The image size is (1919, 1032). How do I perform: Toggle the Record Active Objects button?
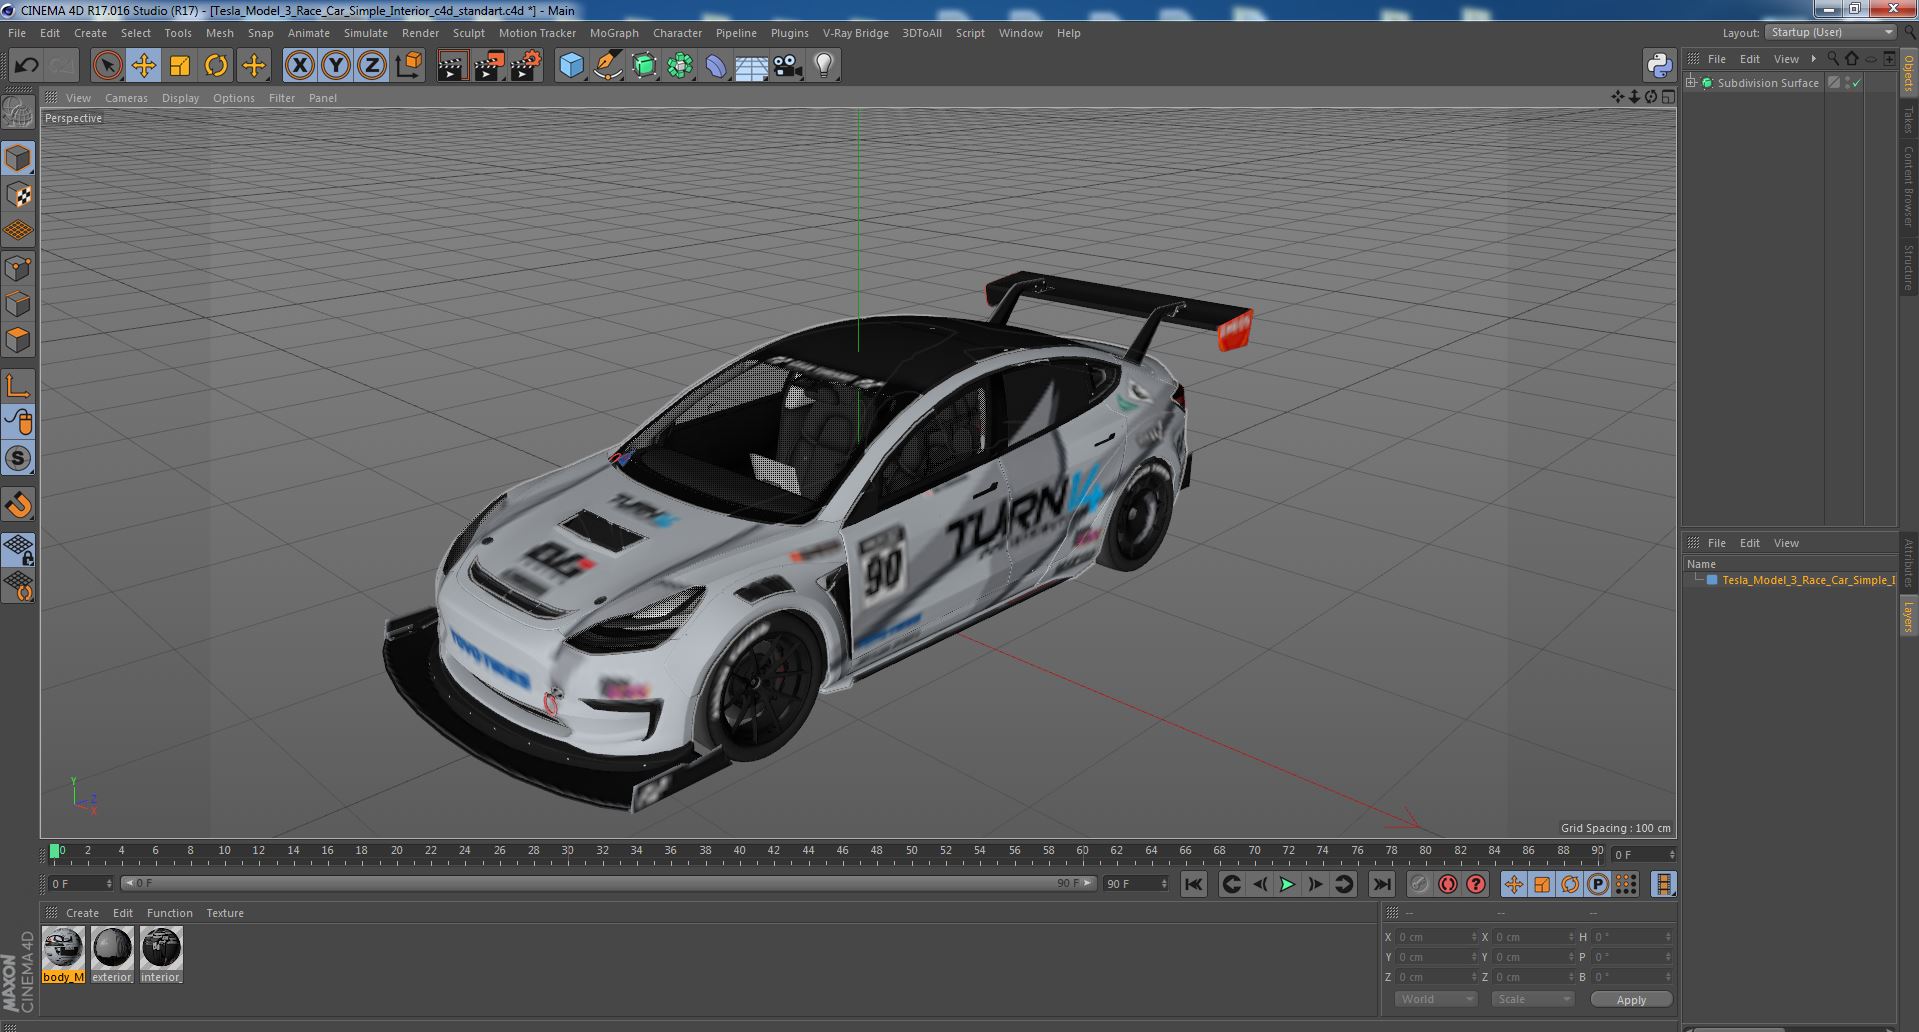click(x=1419, y=884)
